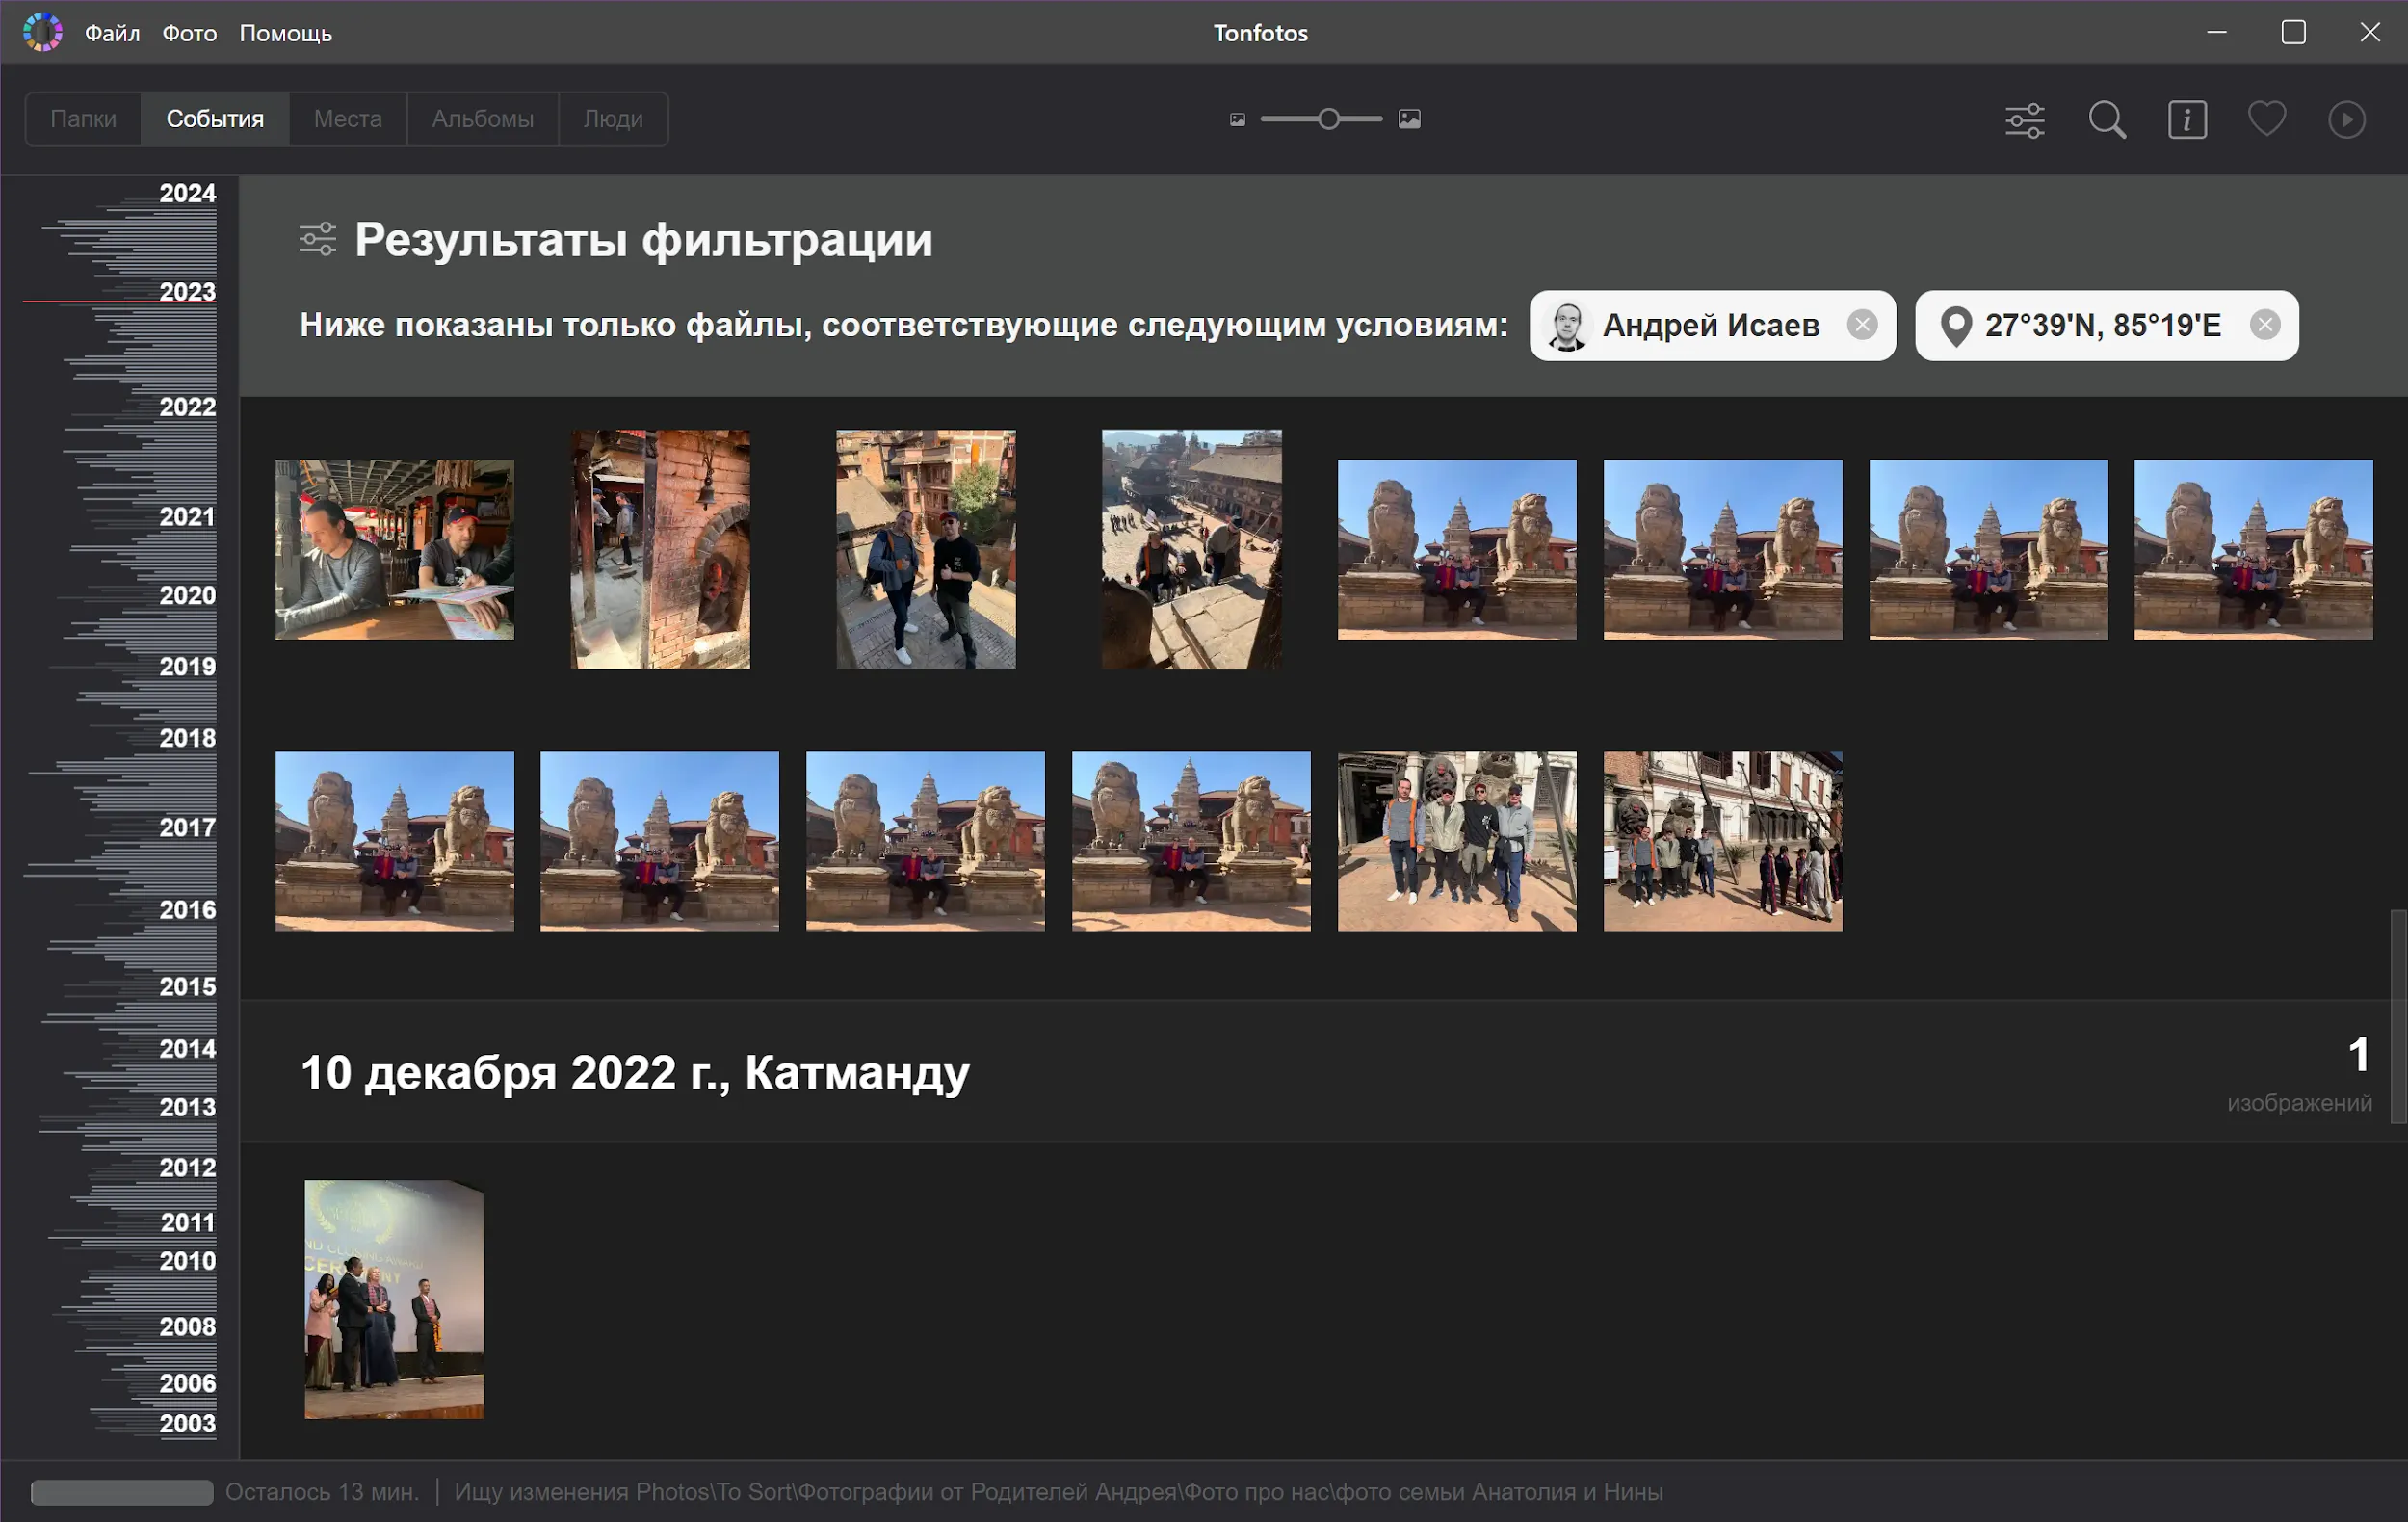The height and width of the screenshot is (1522, 2408).
Task: Click the large thumbnail size icon
Action: 1409,119
